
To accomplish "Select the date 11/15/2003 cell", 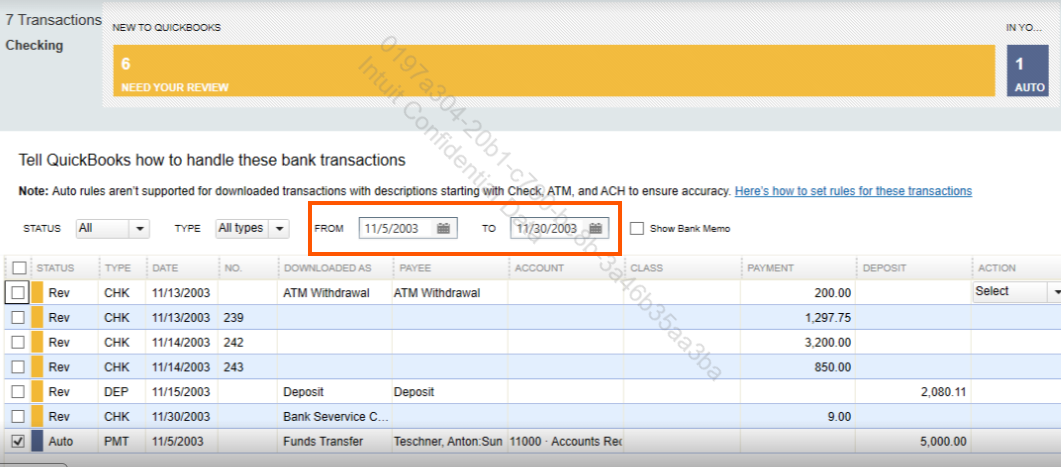I will [181, 392].
